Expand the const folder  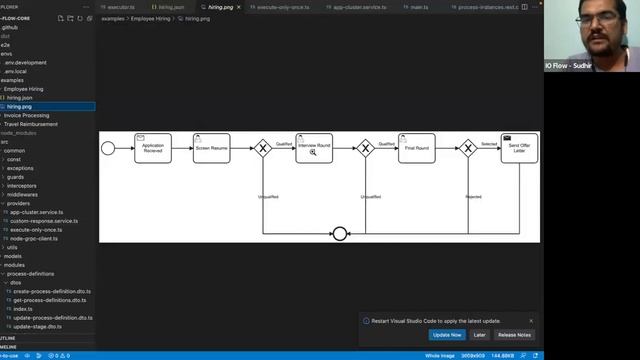13,160
